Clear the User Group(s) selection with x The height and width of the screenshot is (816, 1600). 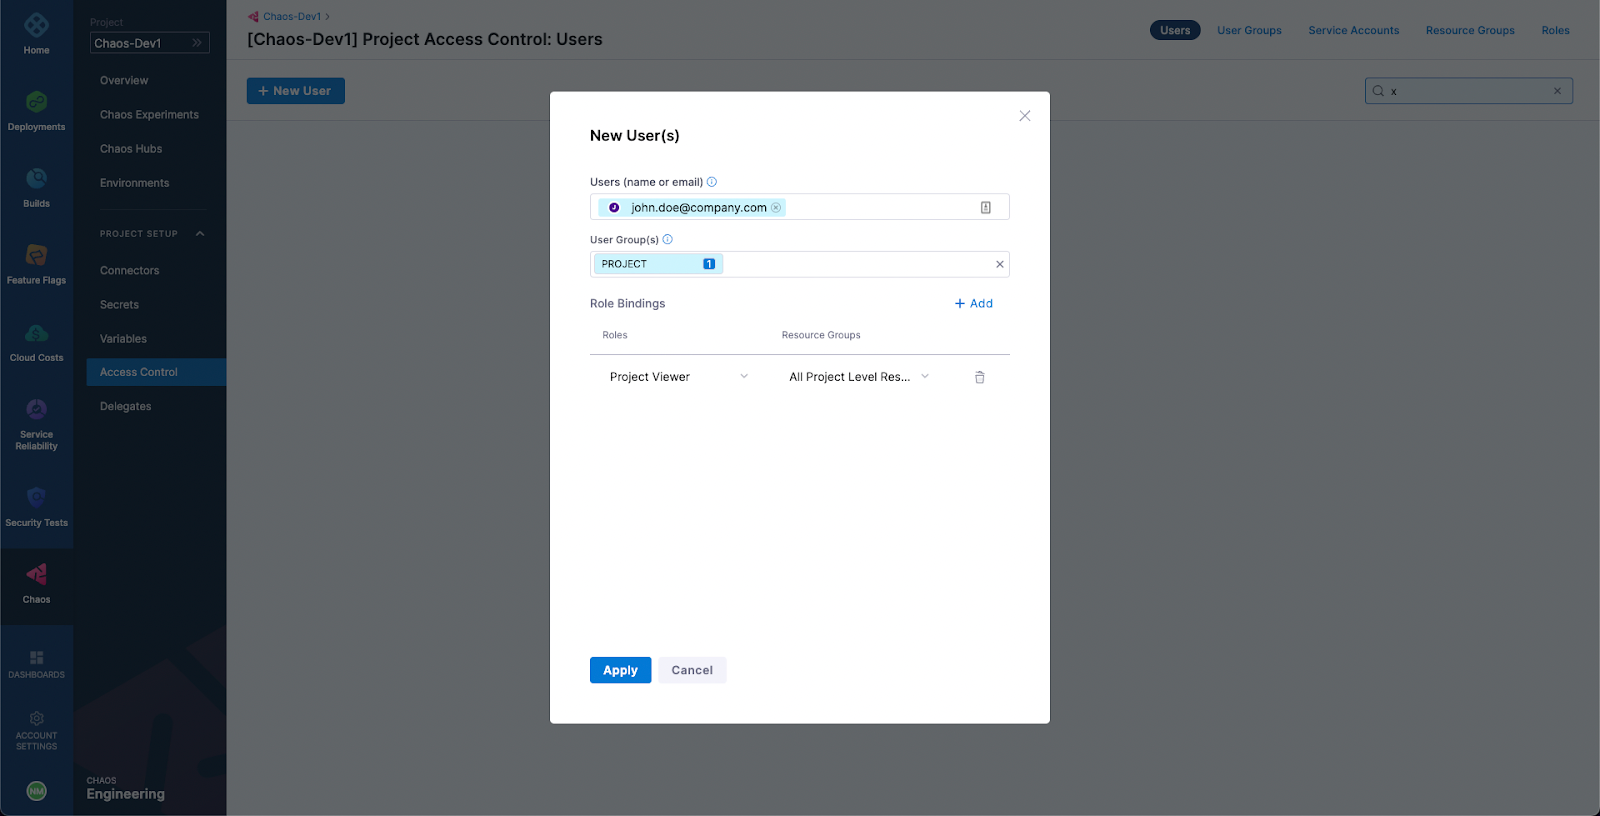(1000, 264)
